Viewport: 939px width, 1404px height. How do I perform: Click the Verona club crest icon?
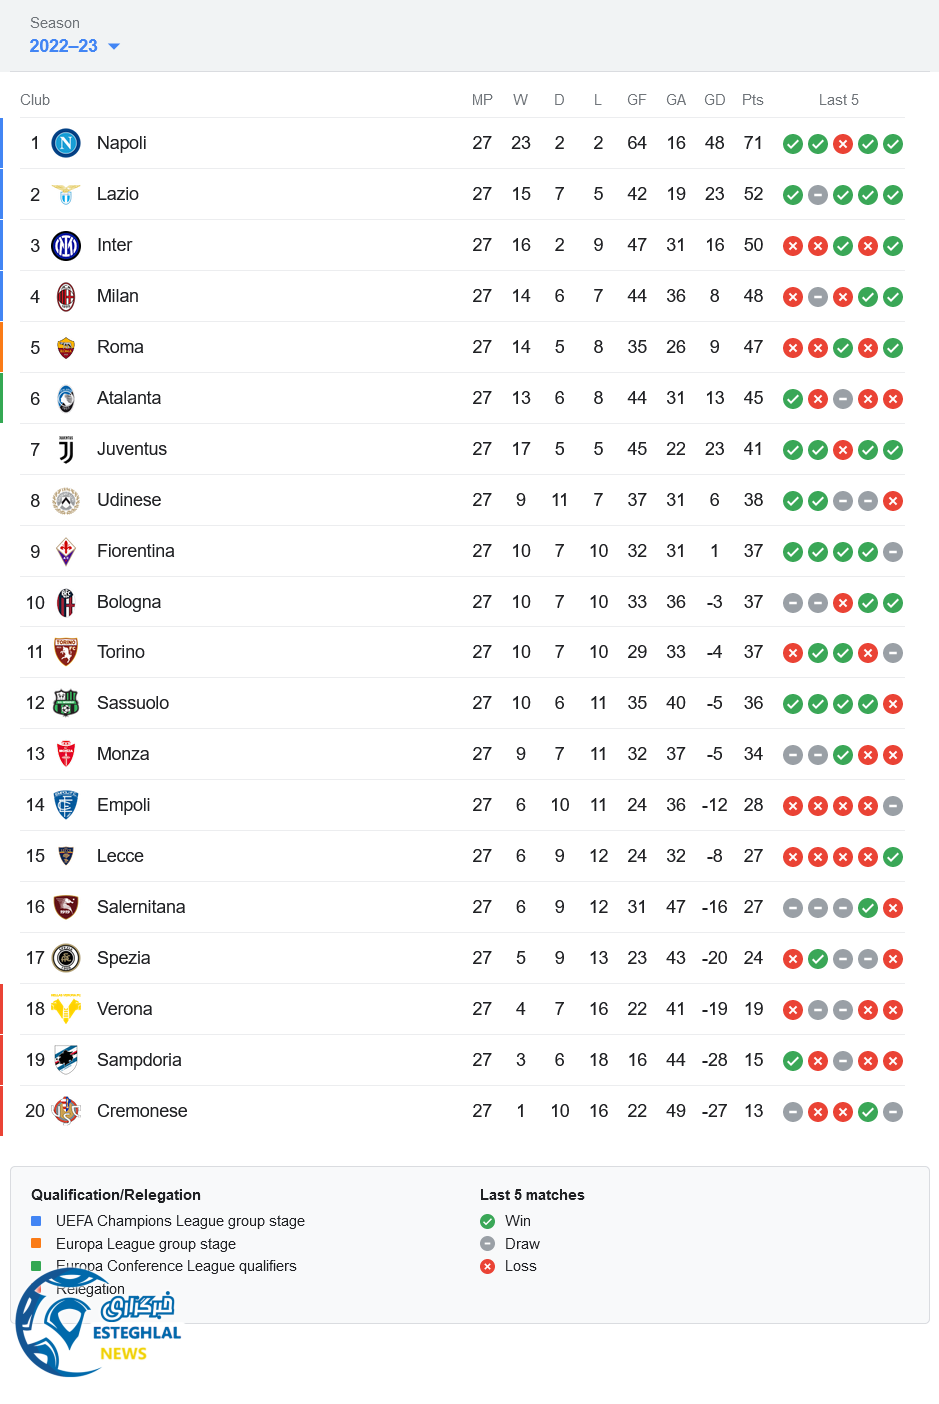click(x=66, y=1009)
